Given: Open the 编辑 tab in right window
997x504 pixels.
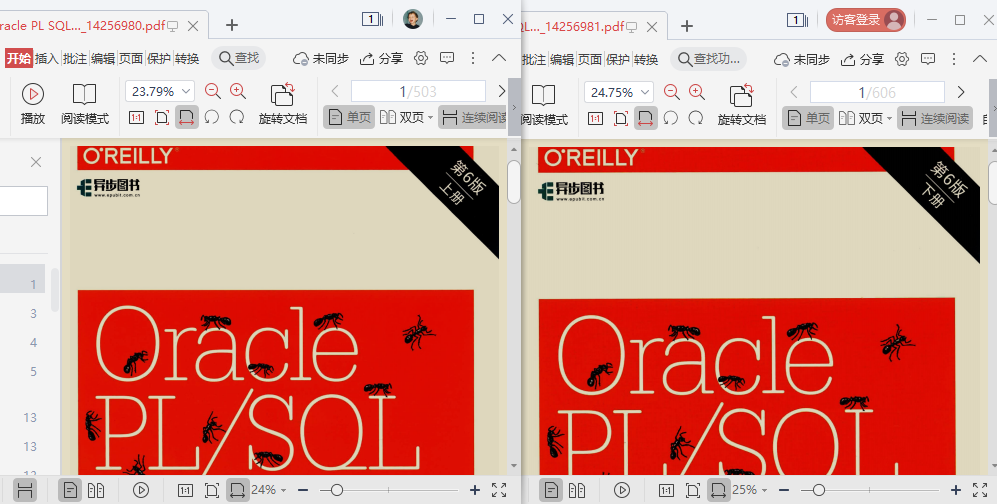Looking at the screenshot, I should [x=561, y=59].
